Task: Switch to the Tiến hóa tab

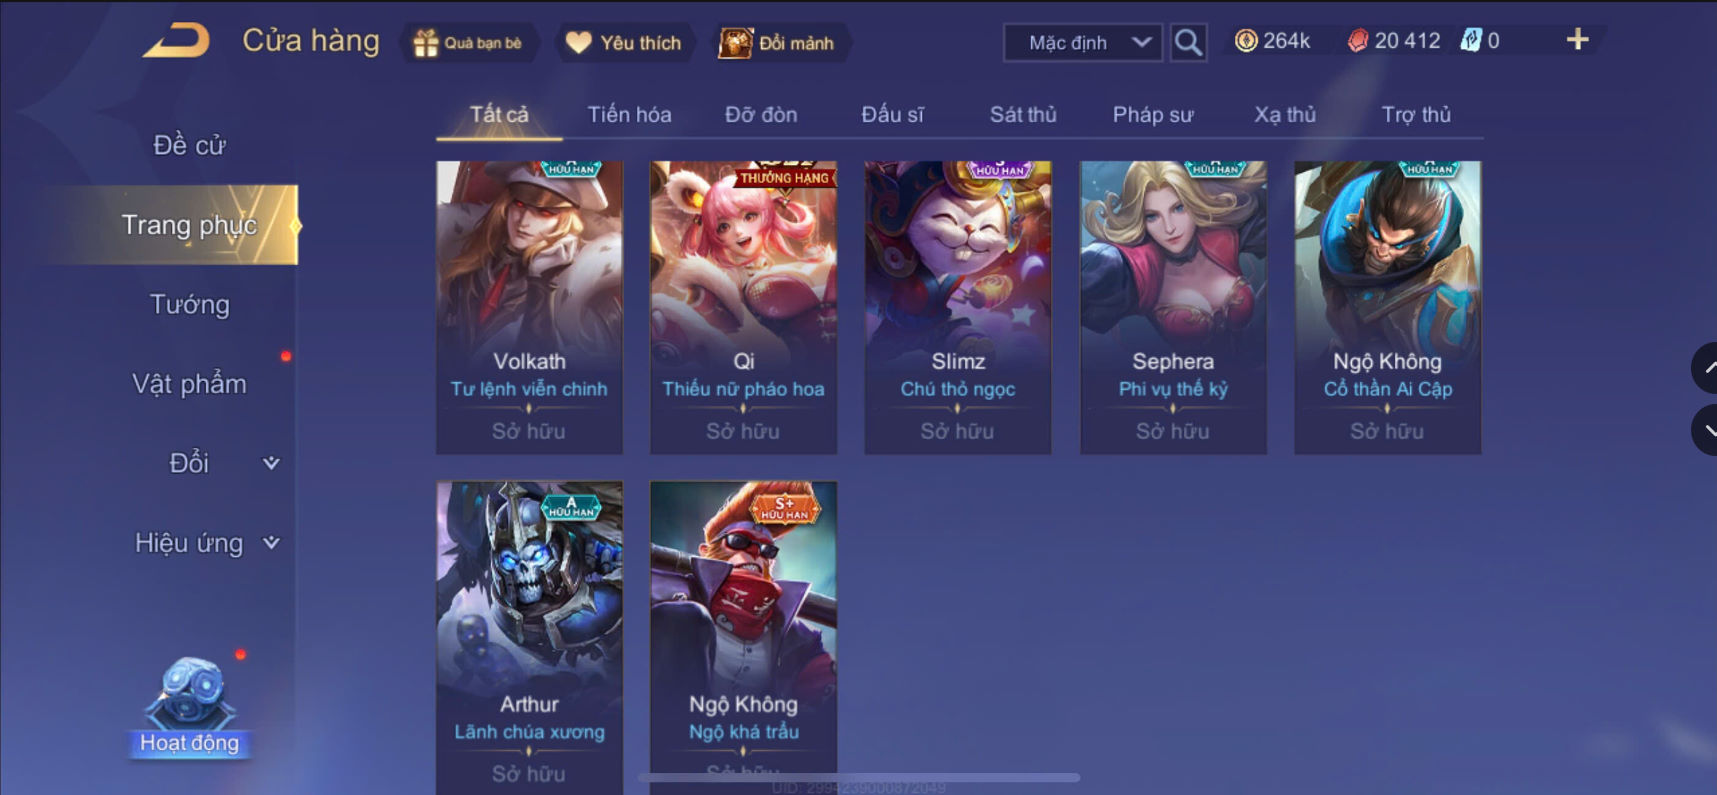Action: pos(629,114)
